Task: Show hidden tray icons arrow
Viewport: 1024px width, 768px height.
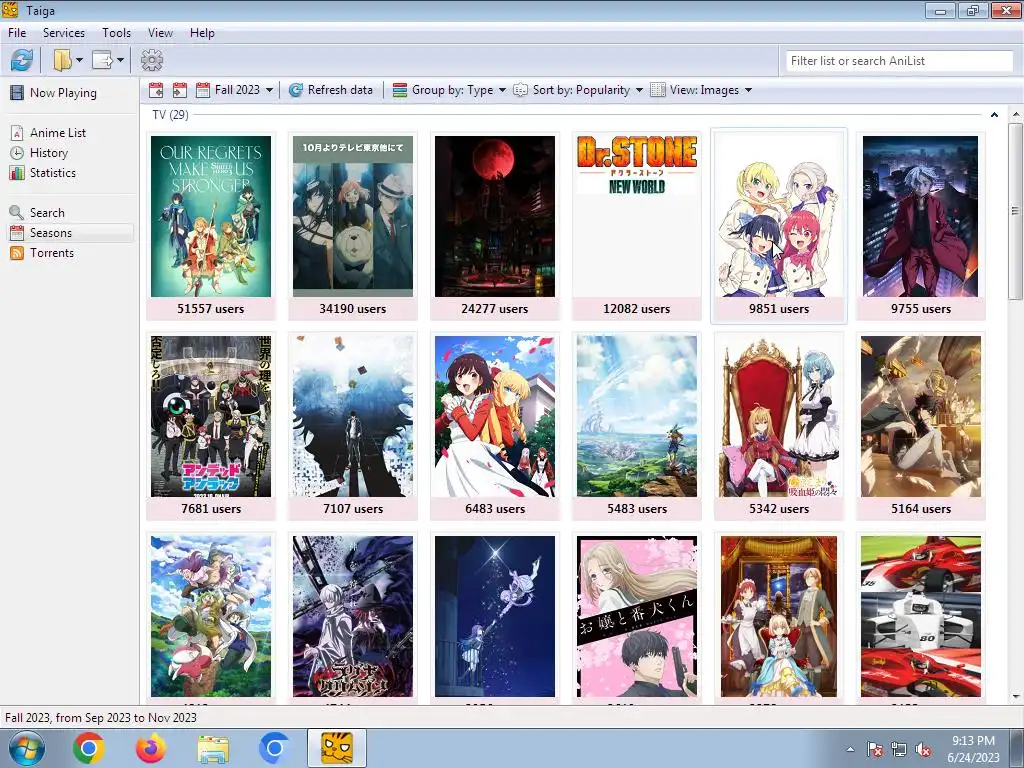Action: point(850,749)
